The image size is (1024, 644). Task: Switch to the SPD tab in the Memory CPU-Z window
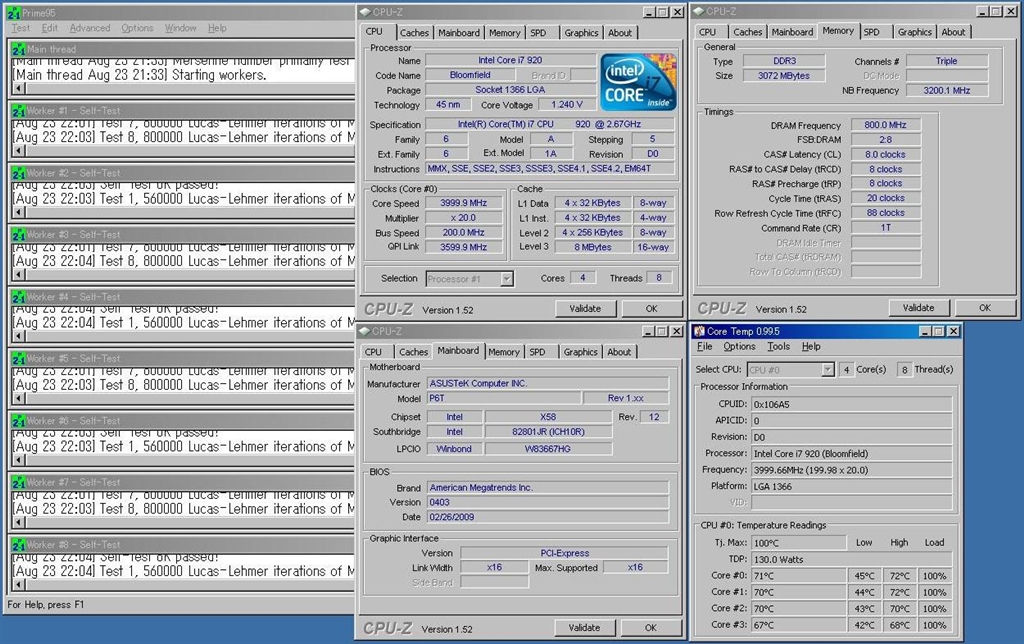coord(872,32)
